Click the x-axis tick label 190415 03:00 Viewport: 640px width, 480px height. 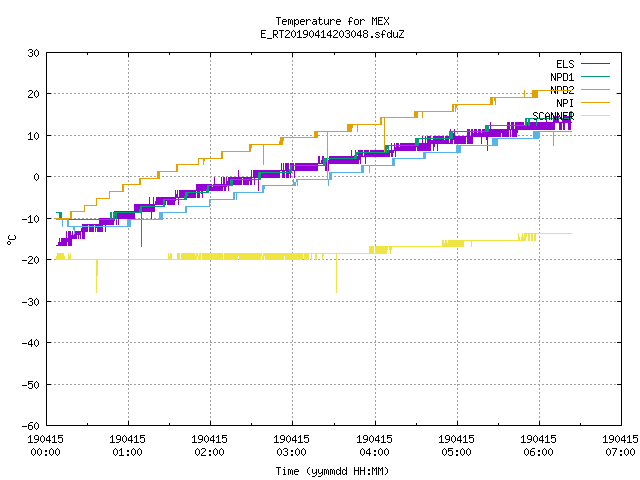tap(291, 446)
